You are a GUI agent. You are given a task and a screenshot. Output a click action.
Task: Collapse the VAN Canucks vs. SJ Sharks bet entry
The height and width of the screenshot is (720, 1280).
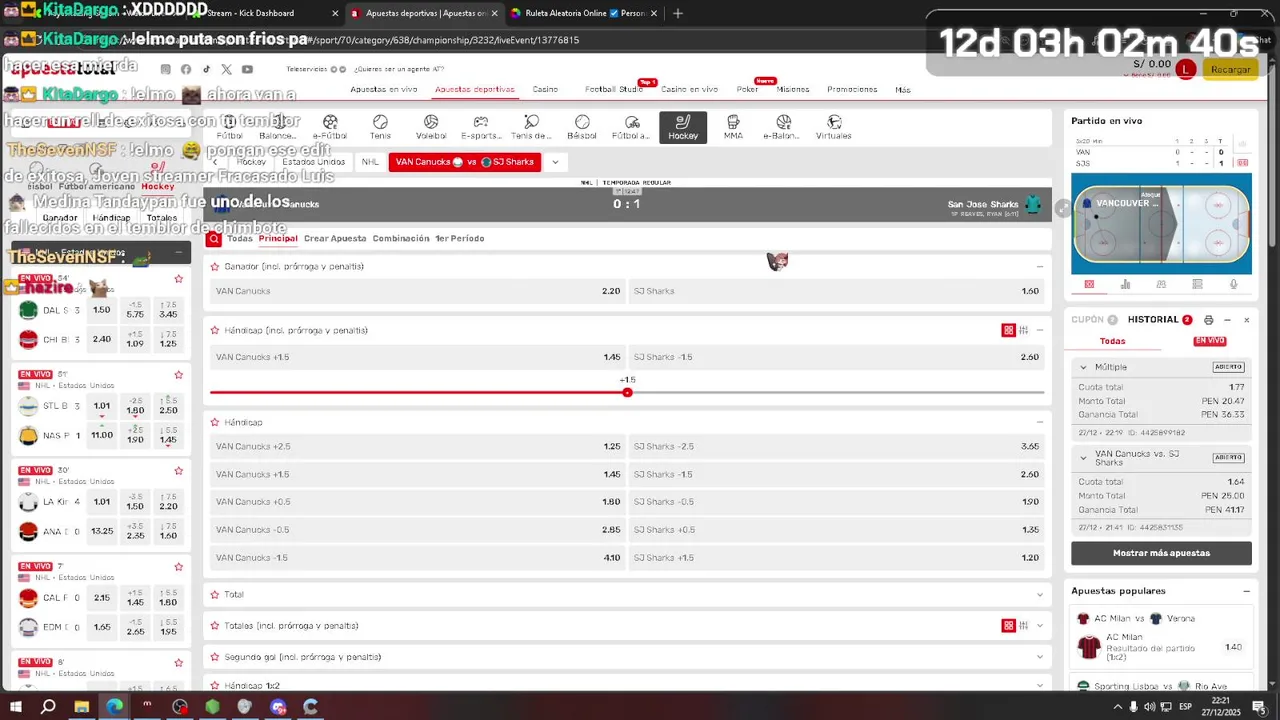click(1083, 458)
